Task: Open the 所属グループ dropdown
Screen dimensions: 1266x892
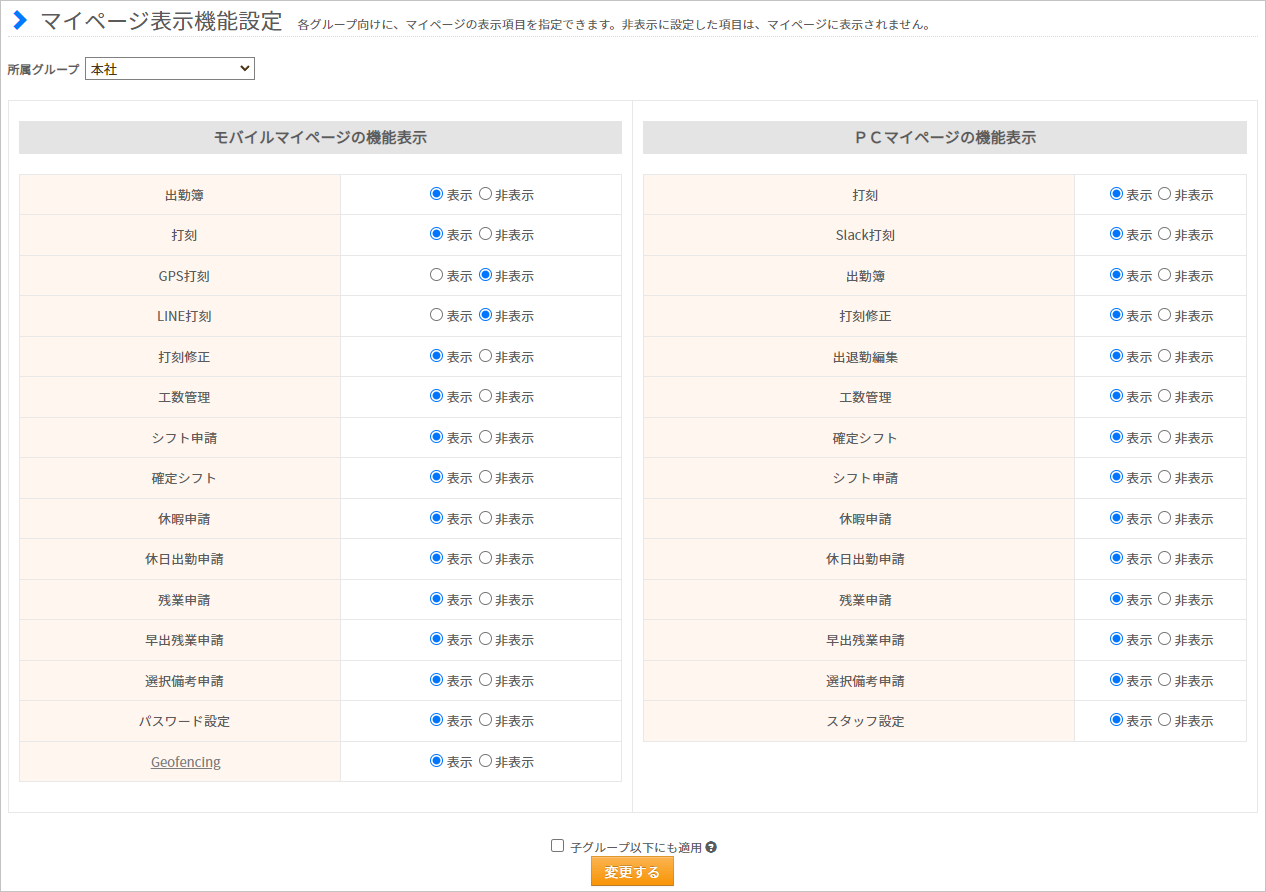Action: point(170,69)
